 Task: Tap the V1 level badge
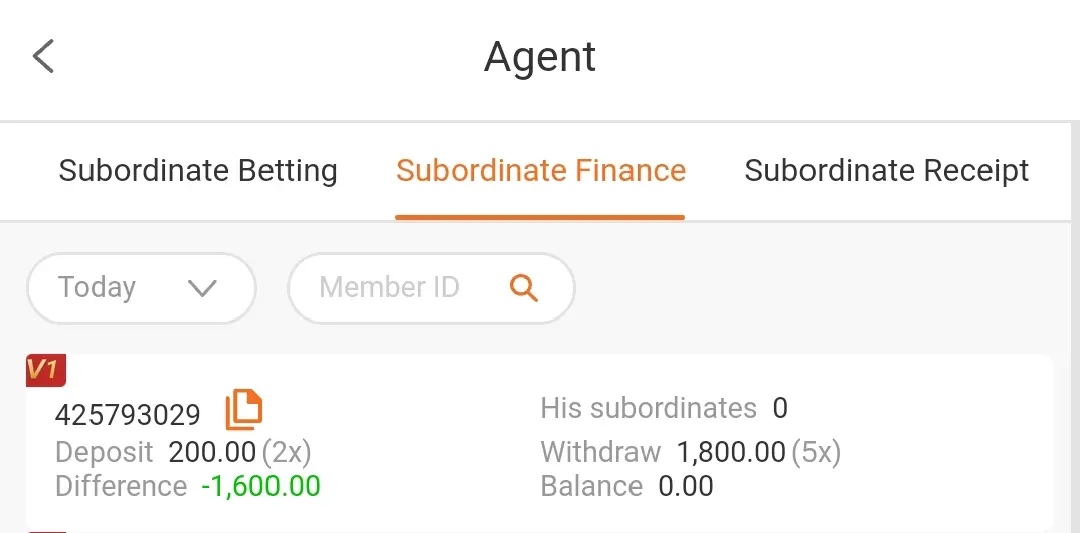45,370
